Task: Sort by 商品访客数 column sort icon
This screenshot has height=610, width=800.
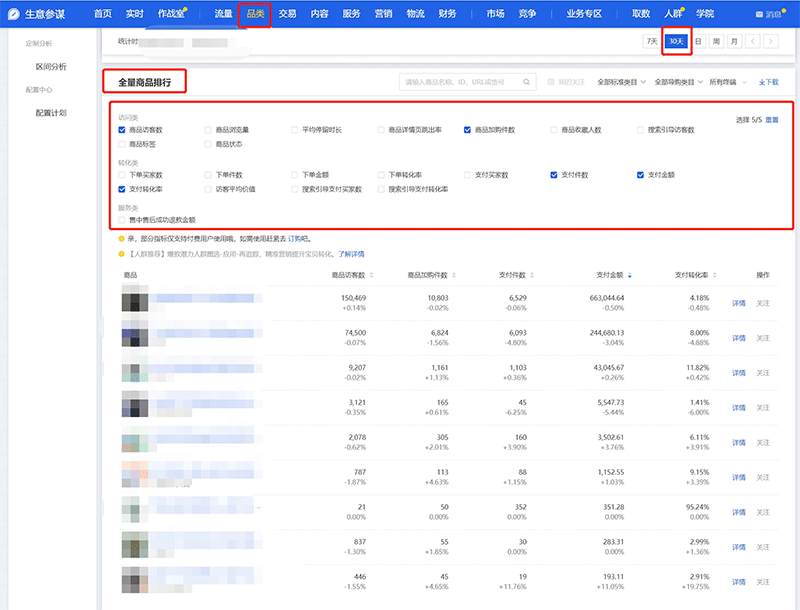Action: 372,275
